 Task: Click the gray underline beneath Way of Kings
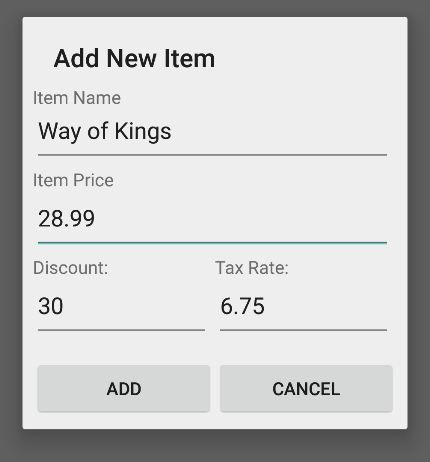pyautogui.click(x=212, y=155)
